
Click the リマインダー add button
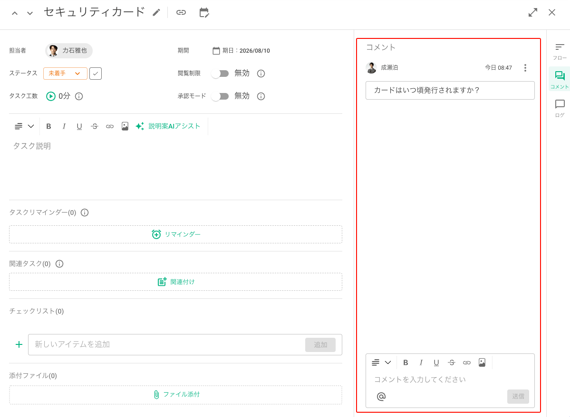(176, 234)
